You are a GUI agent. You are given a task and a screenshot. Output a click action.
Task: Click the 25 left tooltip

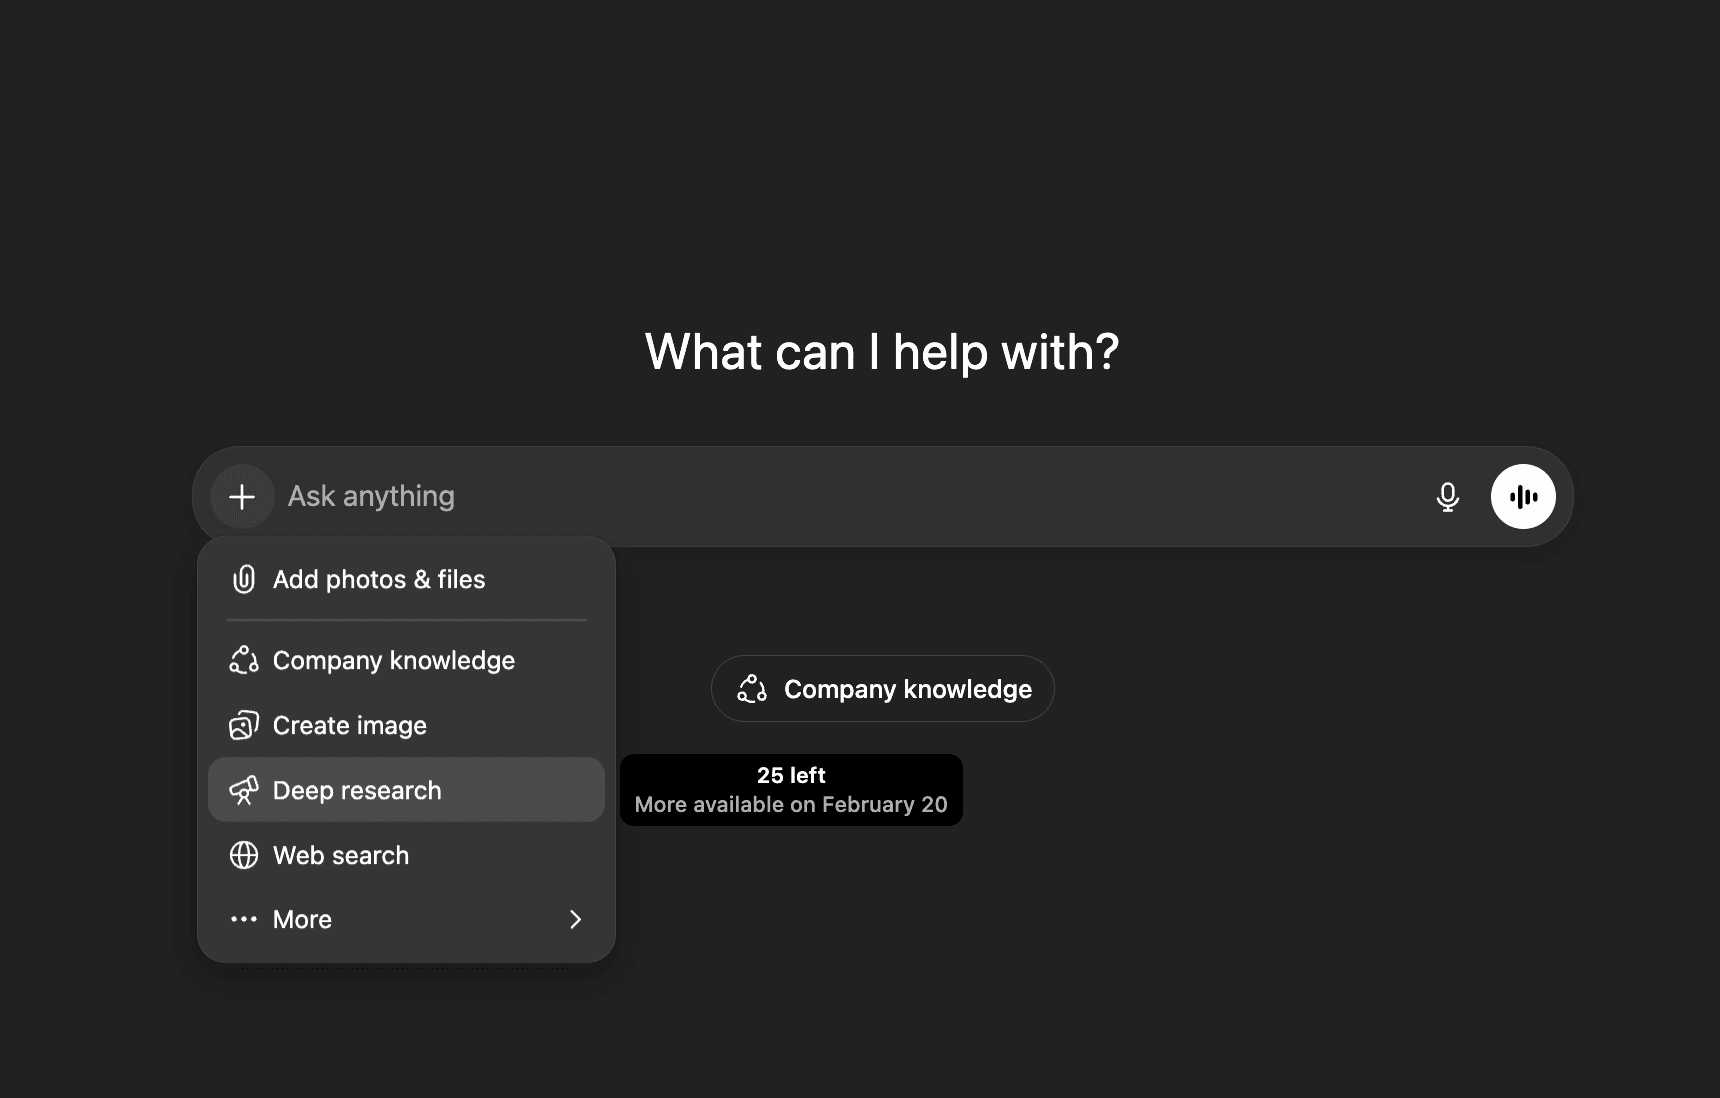(x=791, y=790)
